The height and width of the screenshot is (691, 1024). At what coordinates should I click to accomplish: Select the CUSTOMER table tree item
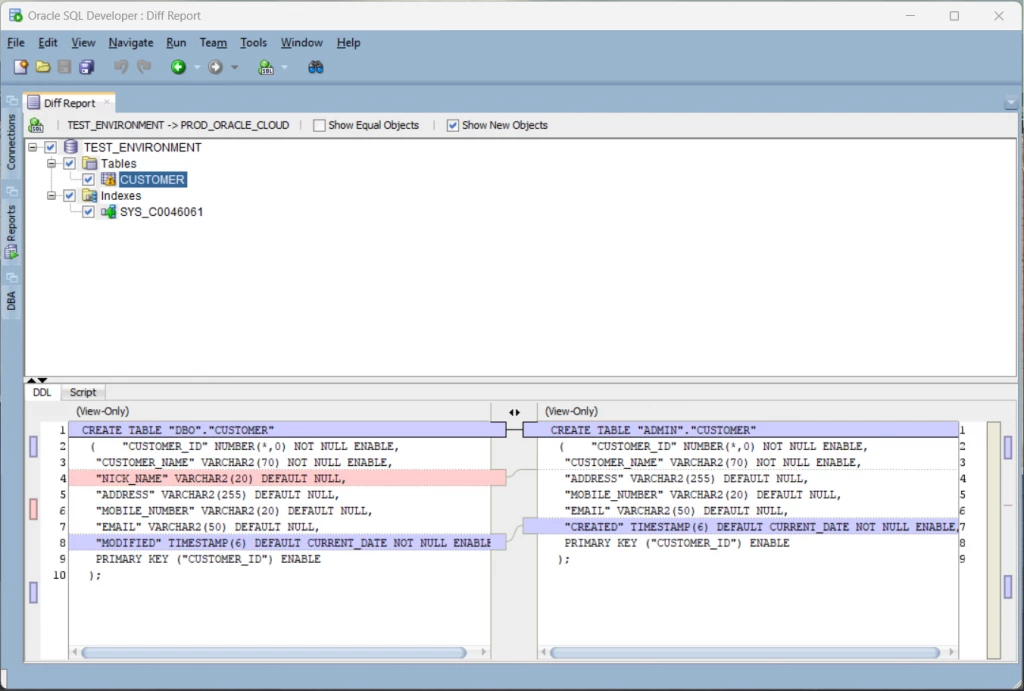(x=152, y=180)
